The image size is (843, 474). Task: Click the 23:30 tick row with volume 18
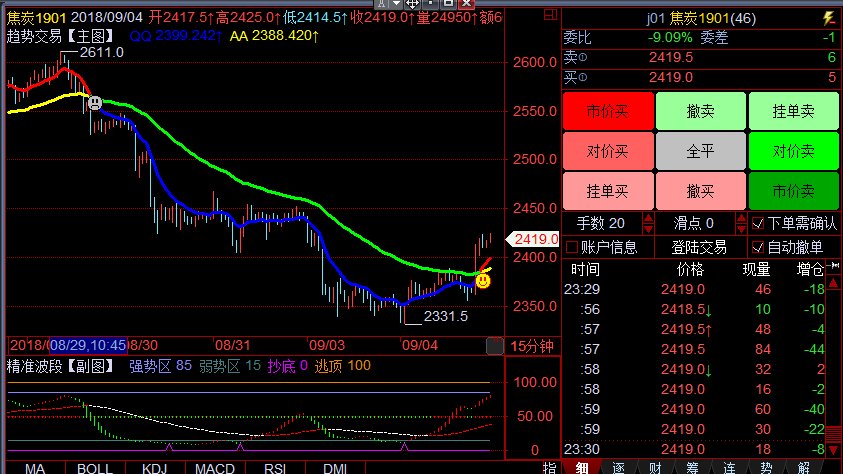[x=694, y=449]
